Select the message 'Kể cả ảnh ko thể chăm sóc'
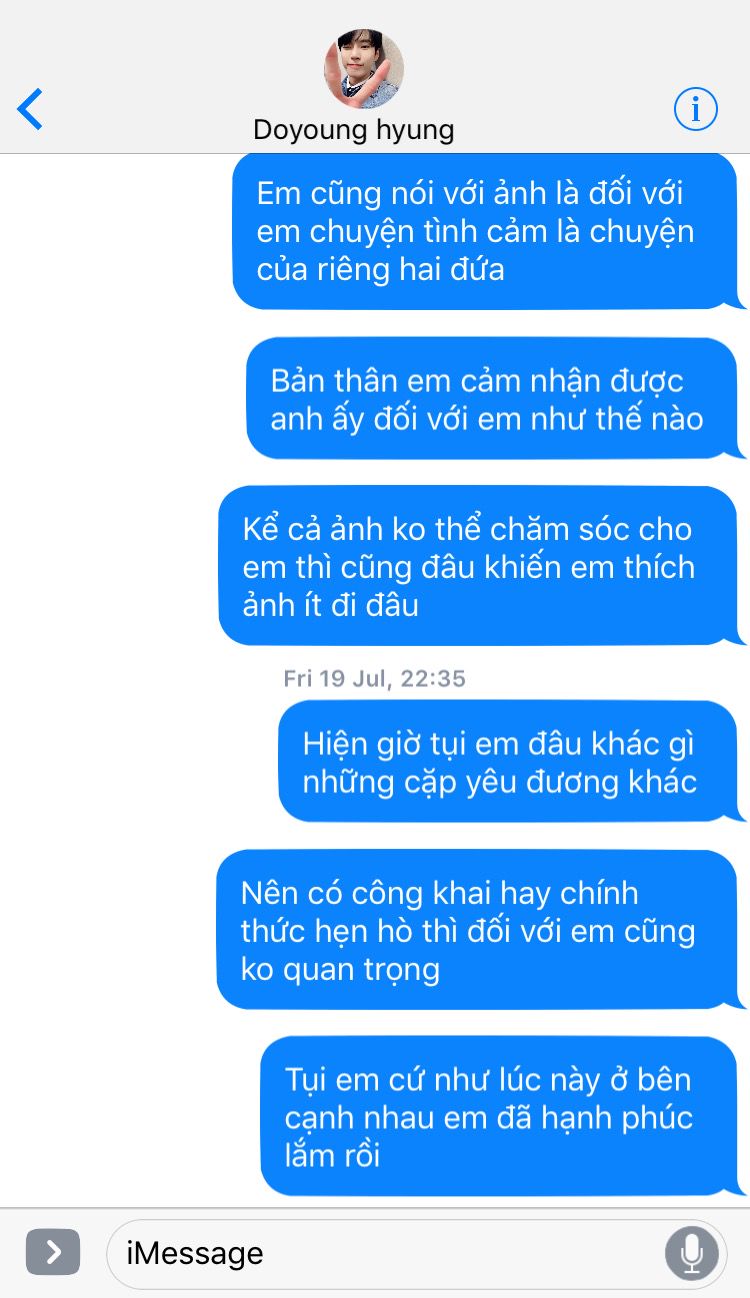 481,567
